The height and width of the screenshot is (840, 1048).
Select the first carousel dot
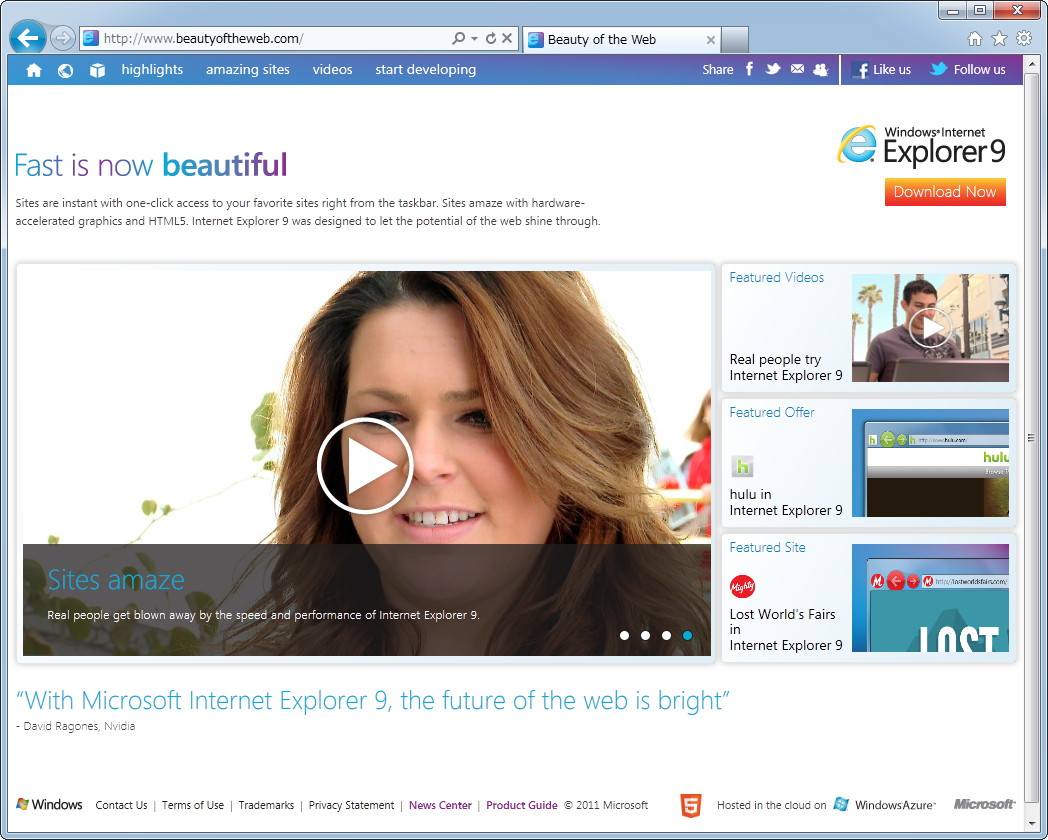coord(624,635)
